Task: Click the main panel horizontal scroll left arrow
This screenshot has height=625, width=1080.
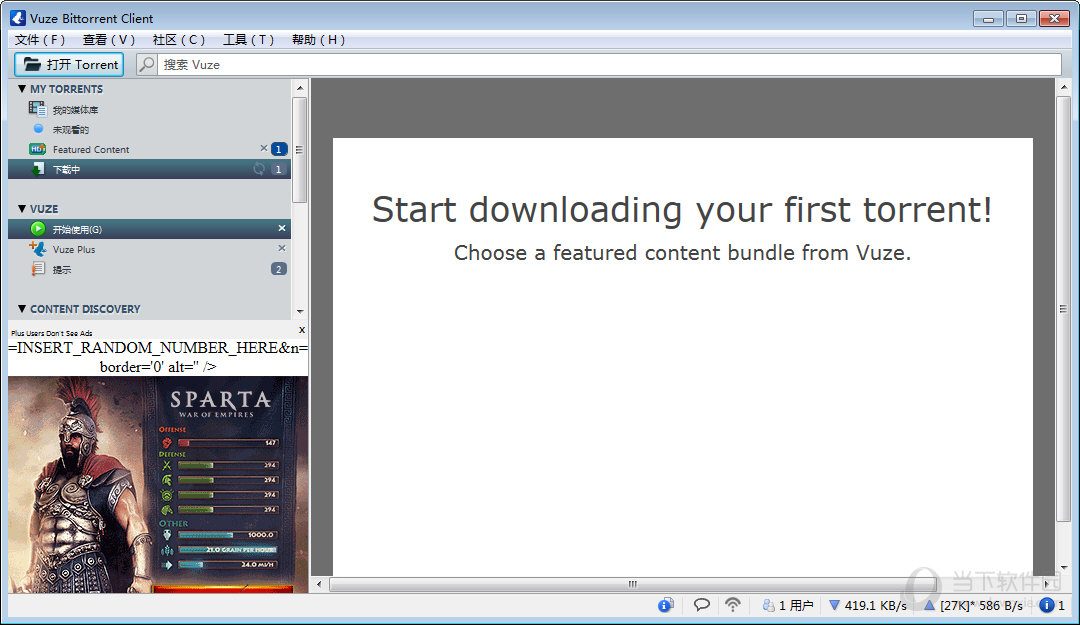Action: 318,584
